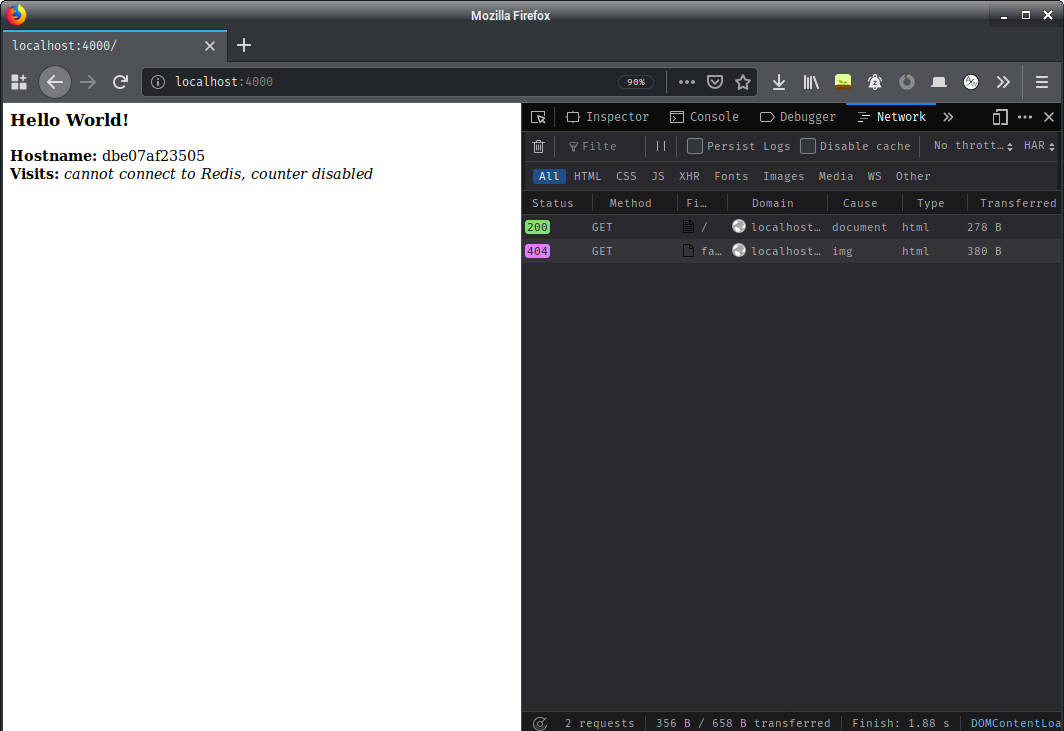
Task: Save page to Pocket
Action: [x=715, y=82]
